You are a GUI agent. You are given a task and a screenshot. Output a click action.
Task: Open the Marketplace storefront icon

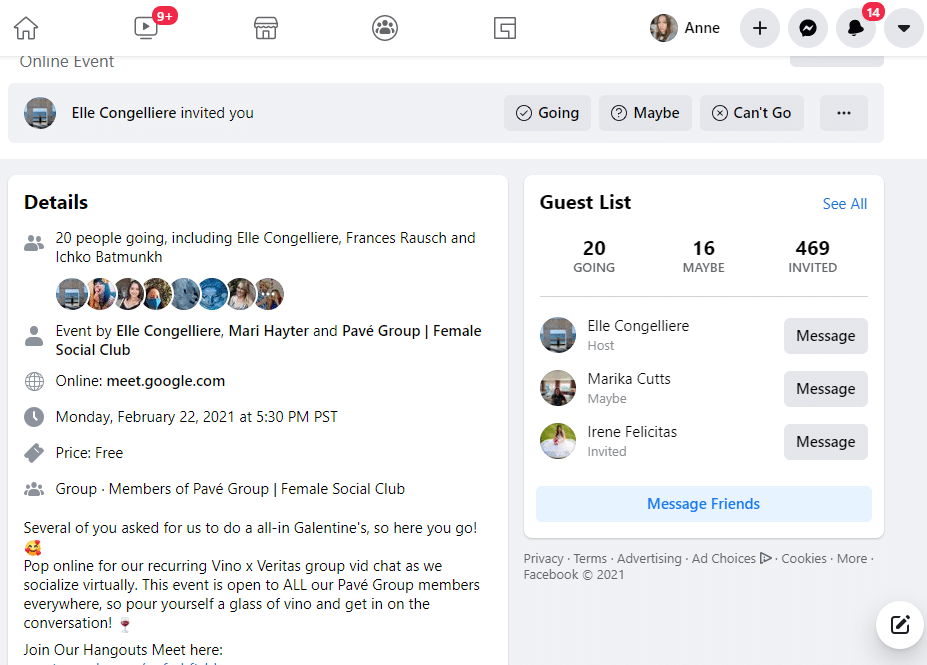pyautogui.click(x=265, y=28)
